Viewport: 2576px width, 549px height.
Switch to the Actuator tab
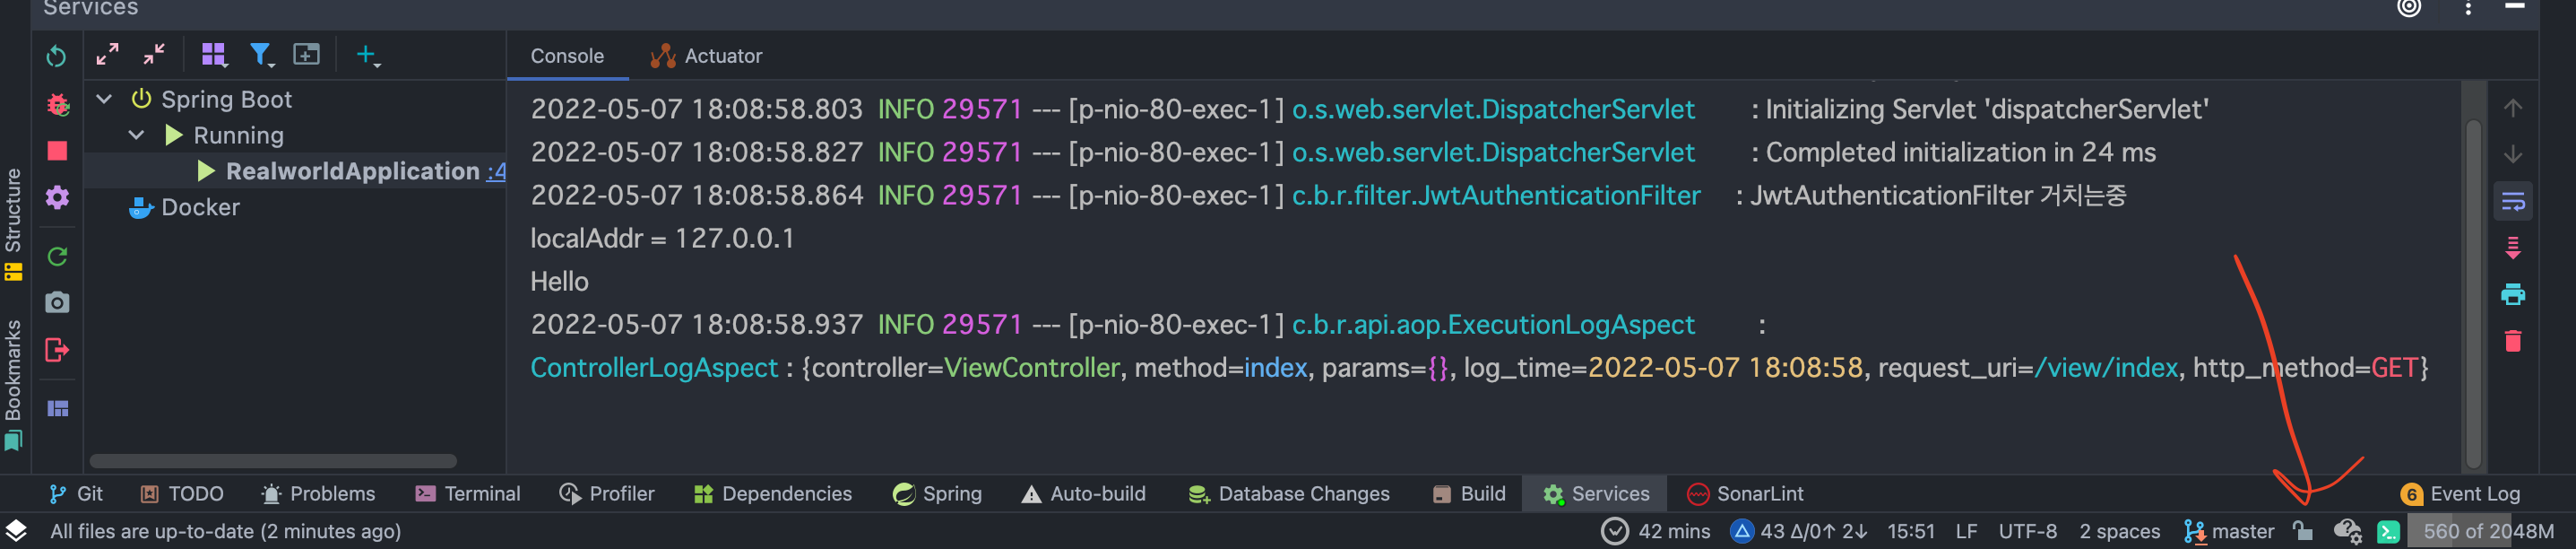[706, 56]
